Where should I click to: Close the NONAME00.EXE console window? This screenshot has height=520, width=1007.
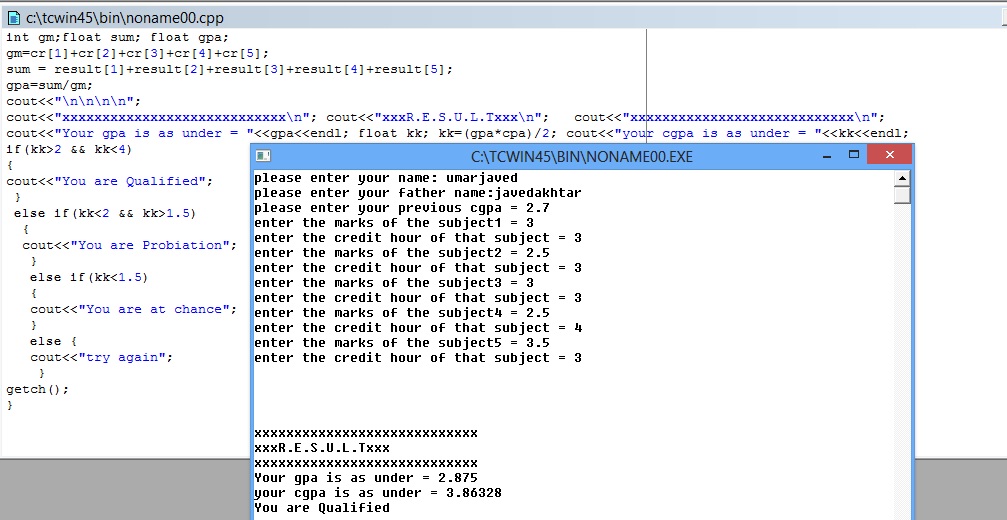pos(889,155)
